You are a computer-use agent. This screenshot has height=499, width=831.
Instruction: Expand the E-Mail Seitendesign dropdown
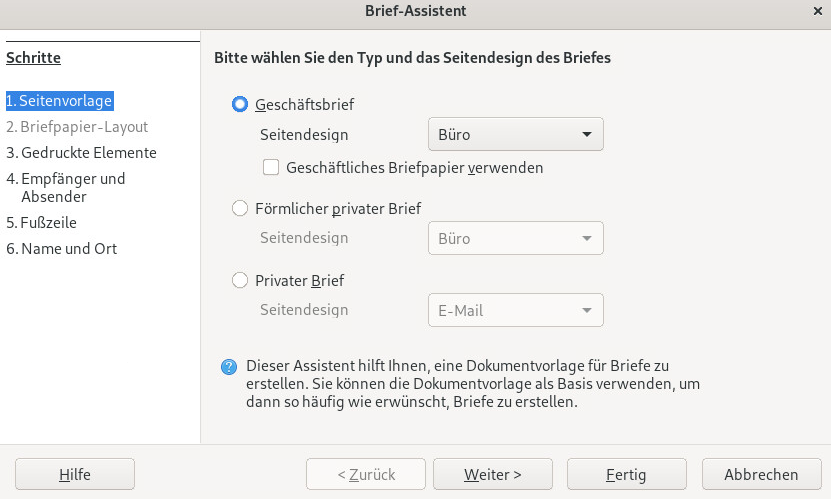(x=515, y=311)
